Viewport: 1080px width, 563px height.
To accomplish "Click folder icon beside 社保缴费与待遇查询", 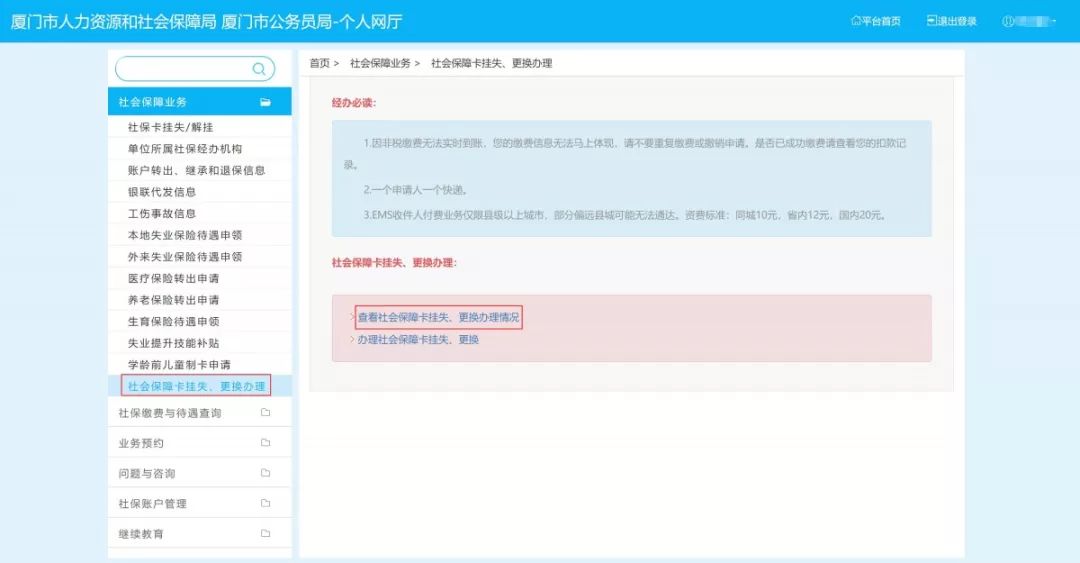I will pyautogui.click(x=265, y=413).
